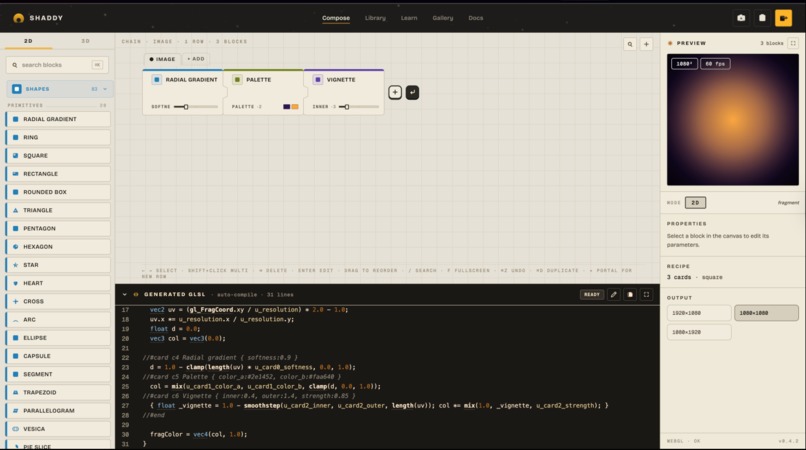
Task: Select the Segment block
Action: click(58, 374)
